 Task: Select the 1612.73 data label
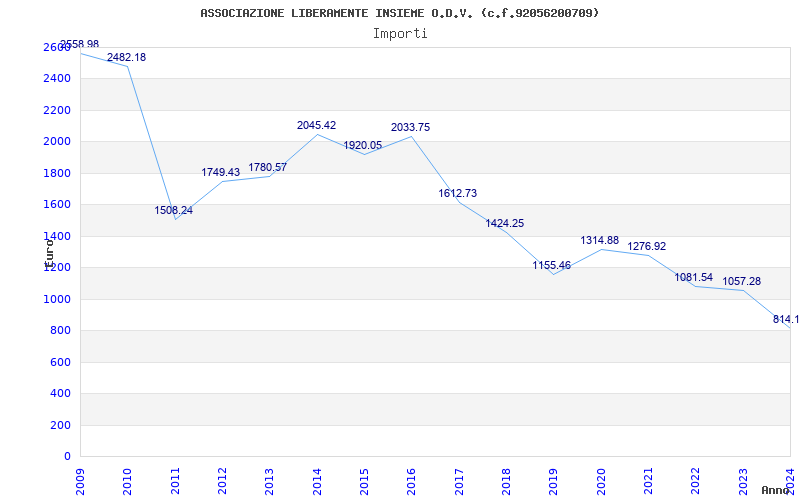tap(457, 194)
